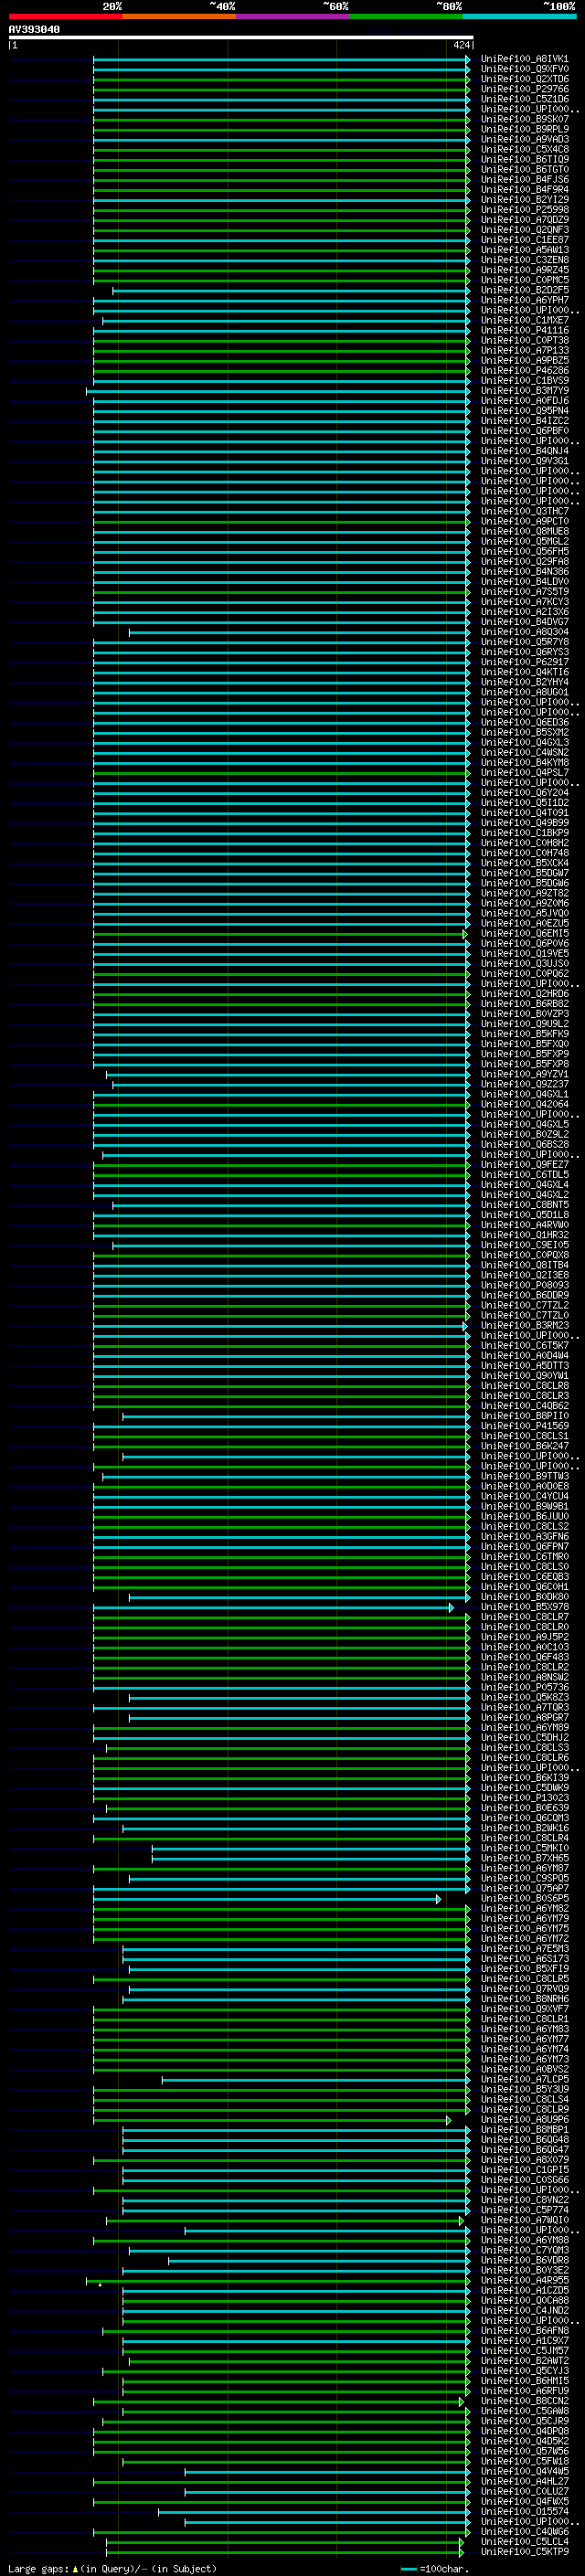Viewport: 585px width, 2576px height.
Task: Click the cyan alignment bar for UniRef100_B2D2F5
Action: click(x=291, y=291)
